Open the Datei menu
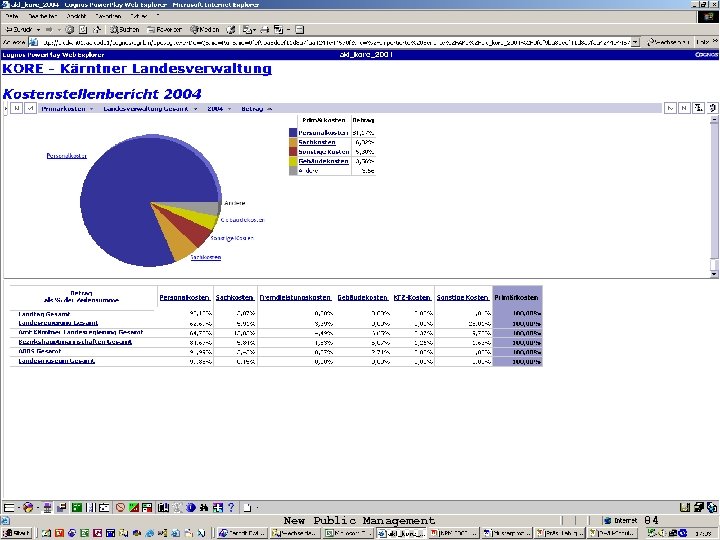Screen dimensions: 720x540 pyautogui.click(x=12, y=16)
